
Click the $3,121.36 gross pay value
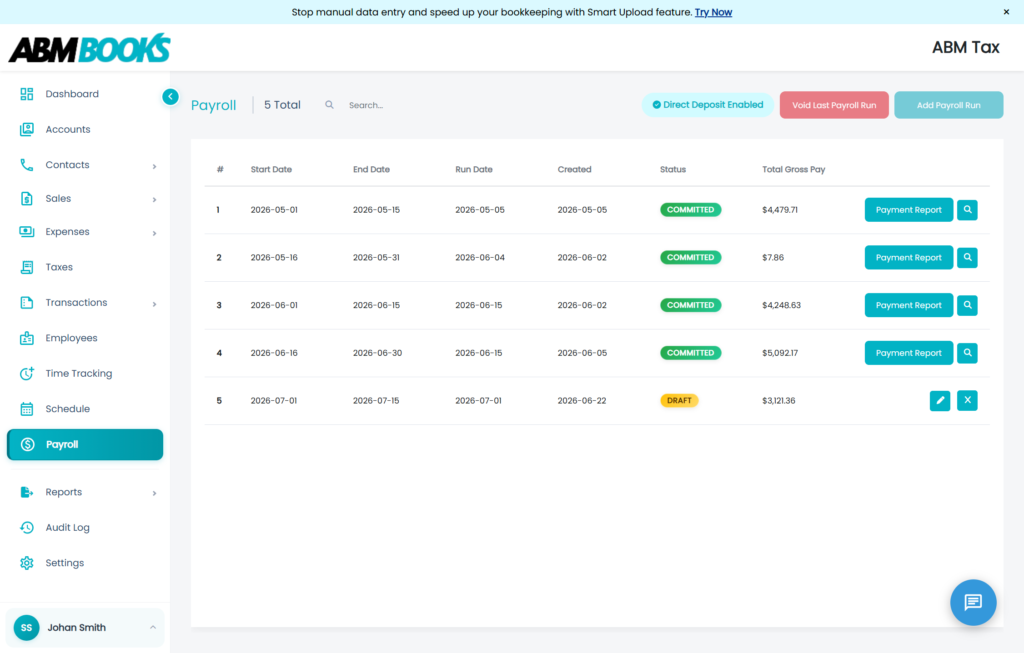pyautogui.click(x=778, y=400)
